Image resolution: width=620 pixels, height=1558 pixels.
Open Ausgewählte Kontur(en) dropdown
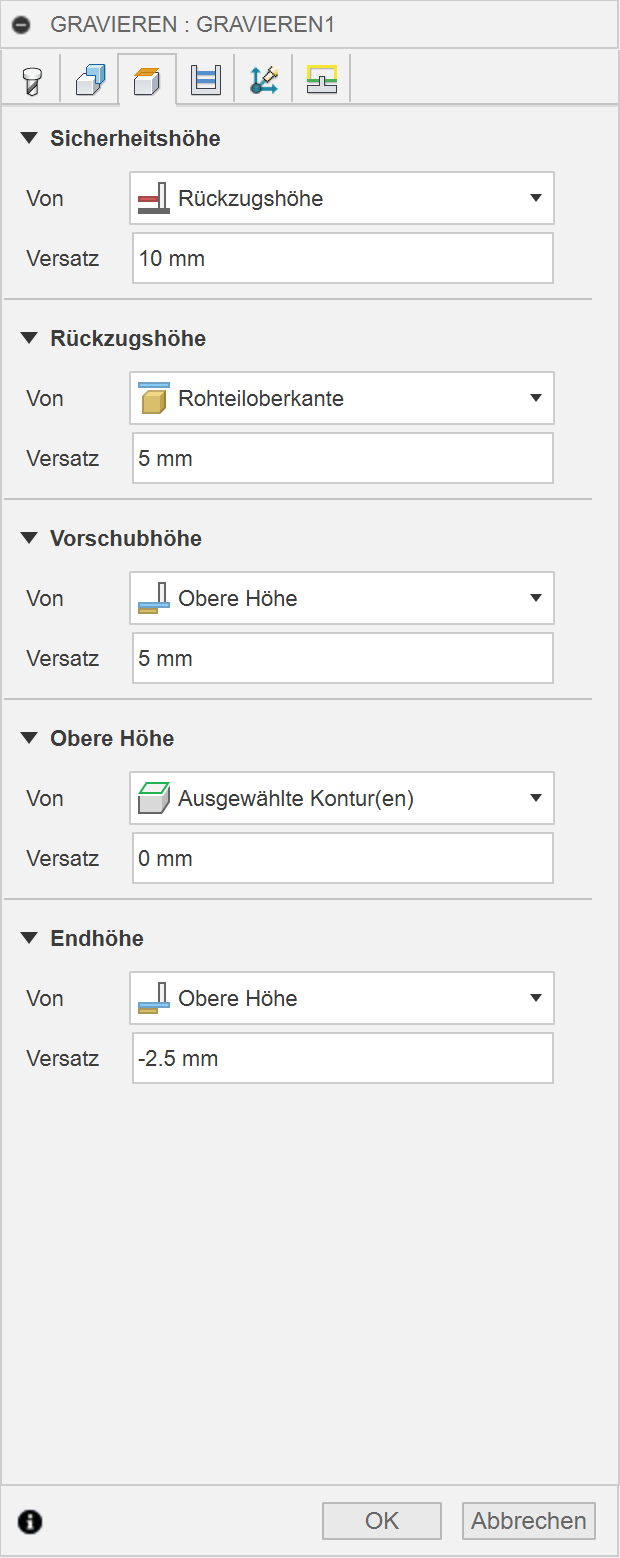click(x=342, y=798)
